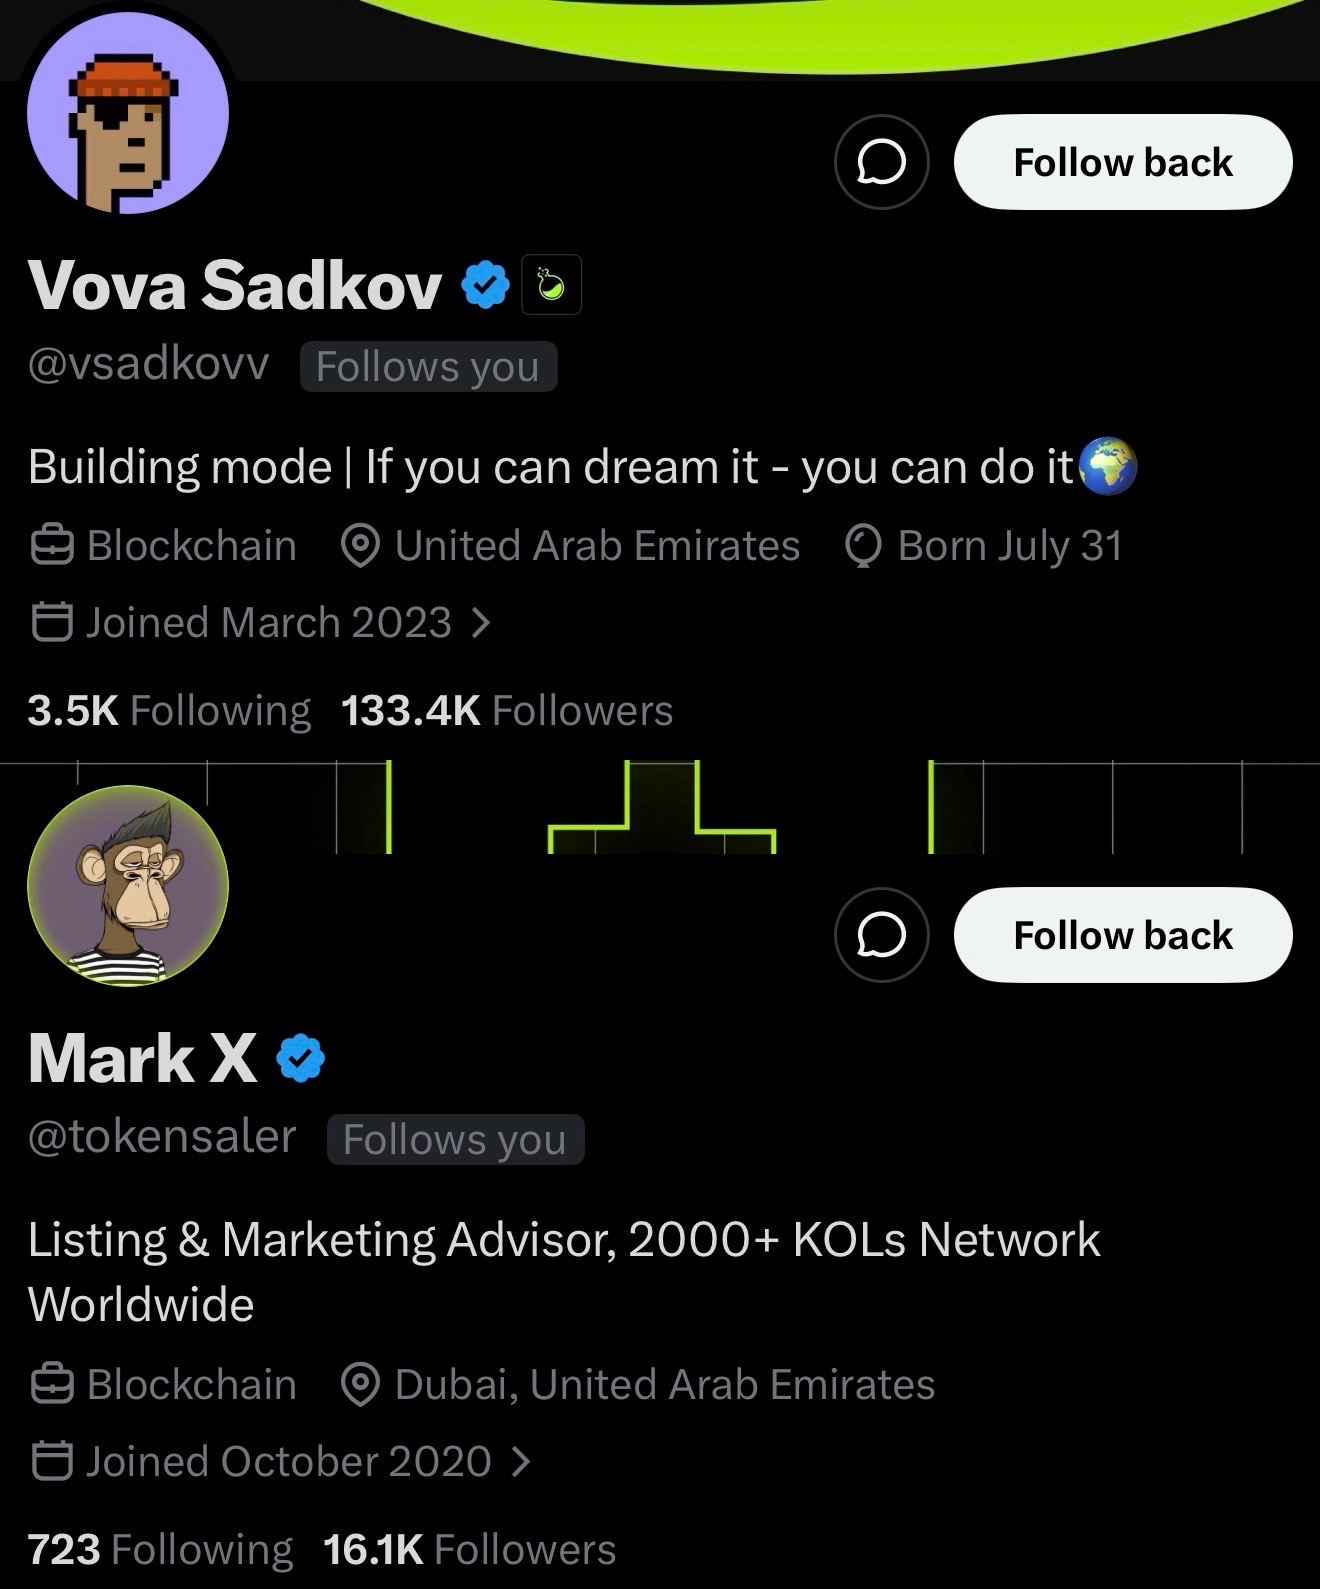Open Mark X's ape avatar picture
The image size is (1320, 1589).
(x=128, y=886)
